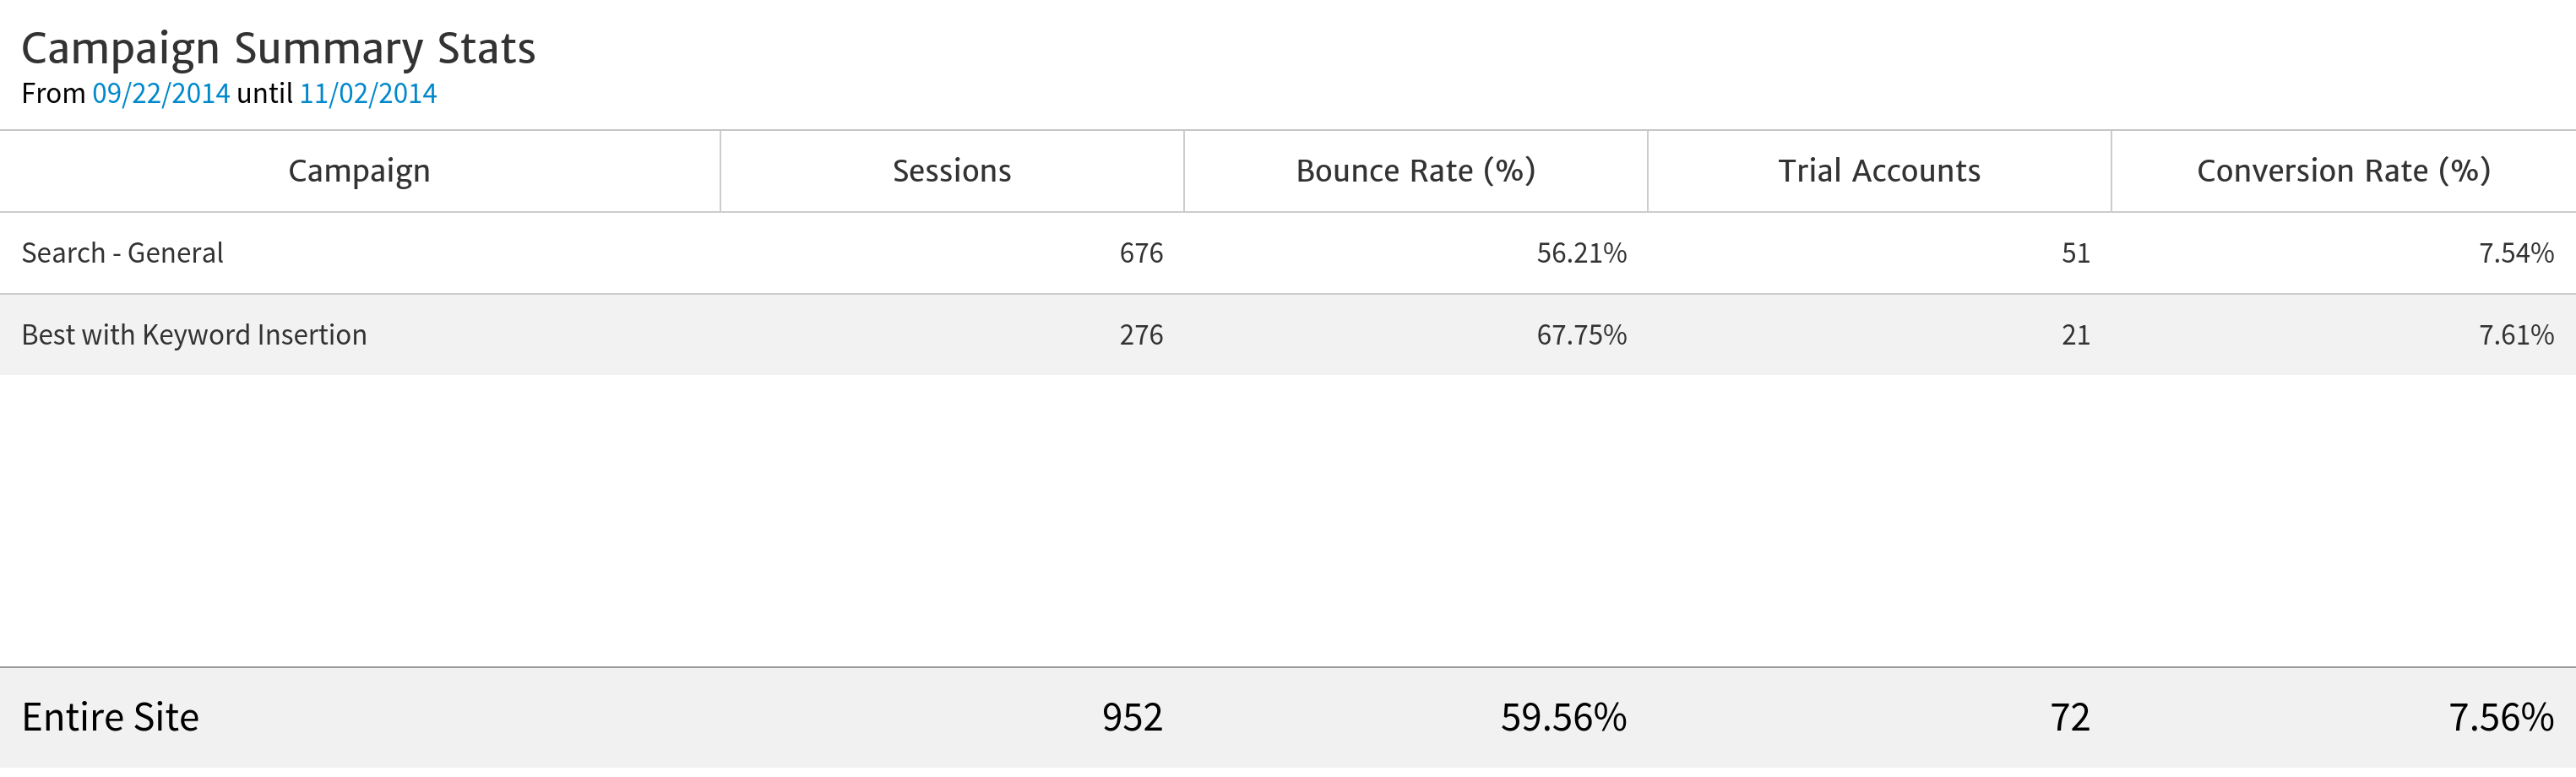The width and height of the screenshot is (2576, 777).
Task: Select the 7.56% overall conversion rate
Action: coord(2501,717)
